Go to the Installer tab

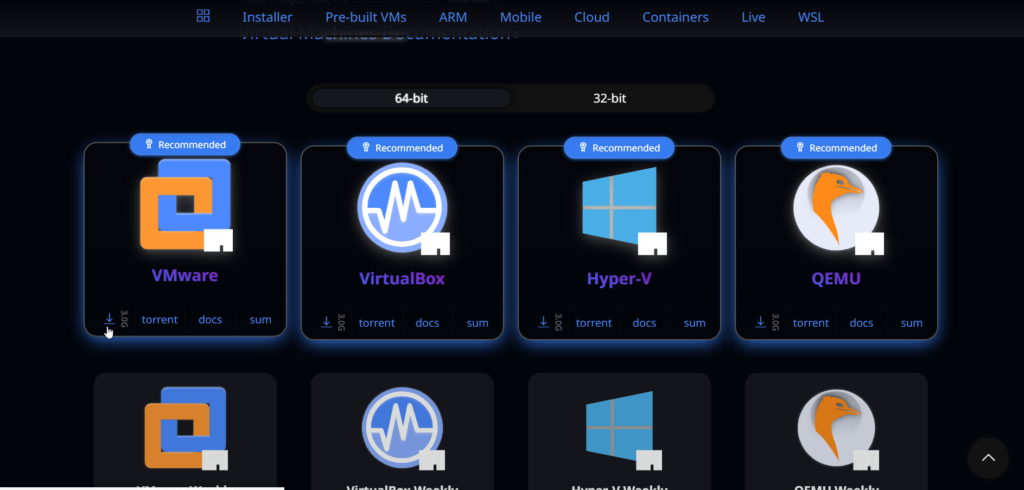click(x=267, y=17)
